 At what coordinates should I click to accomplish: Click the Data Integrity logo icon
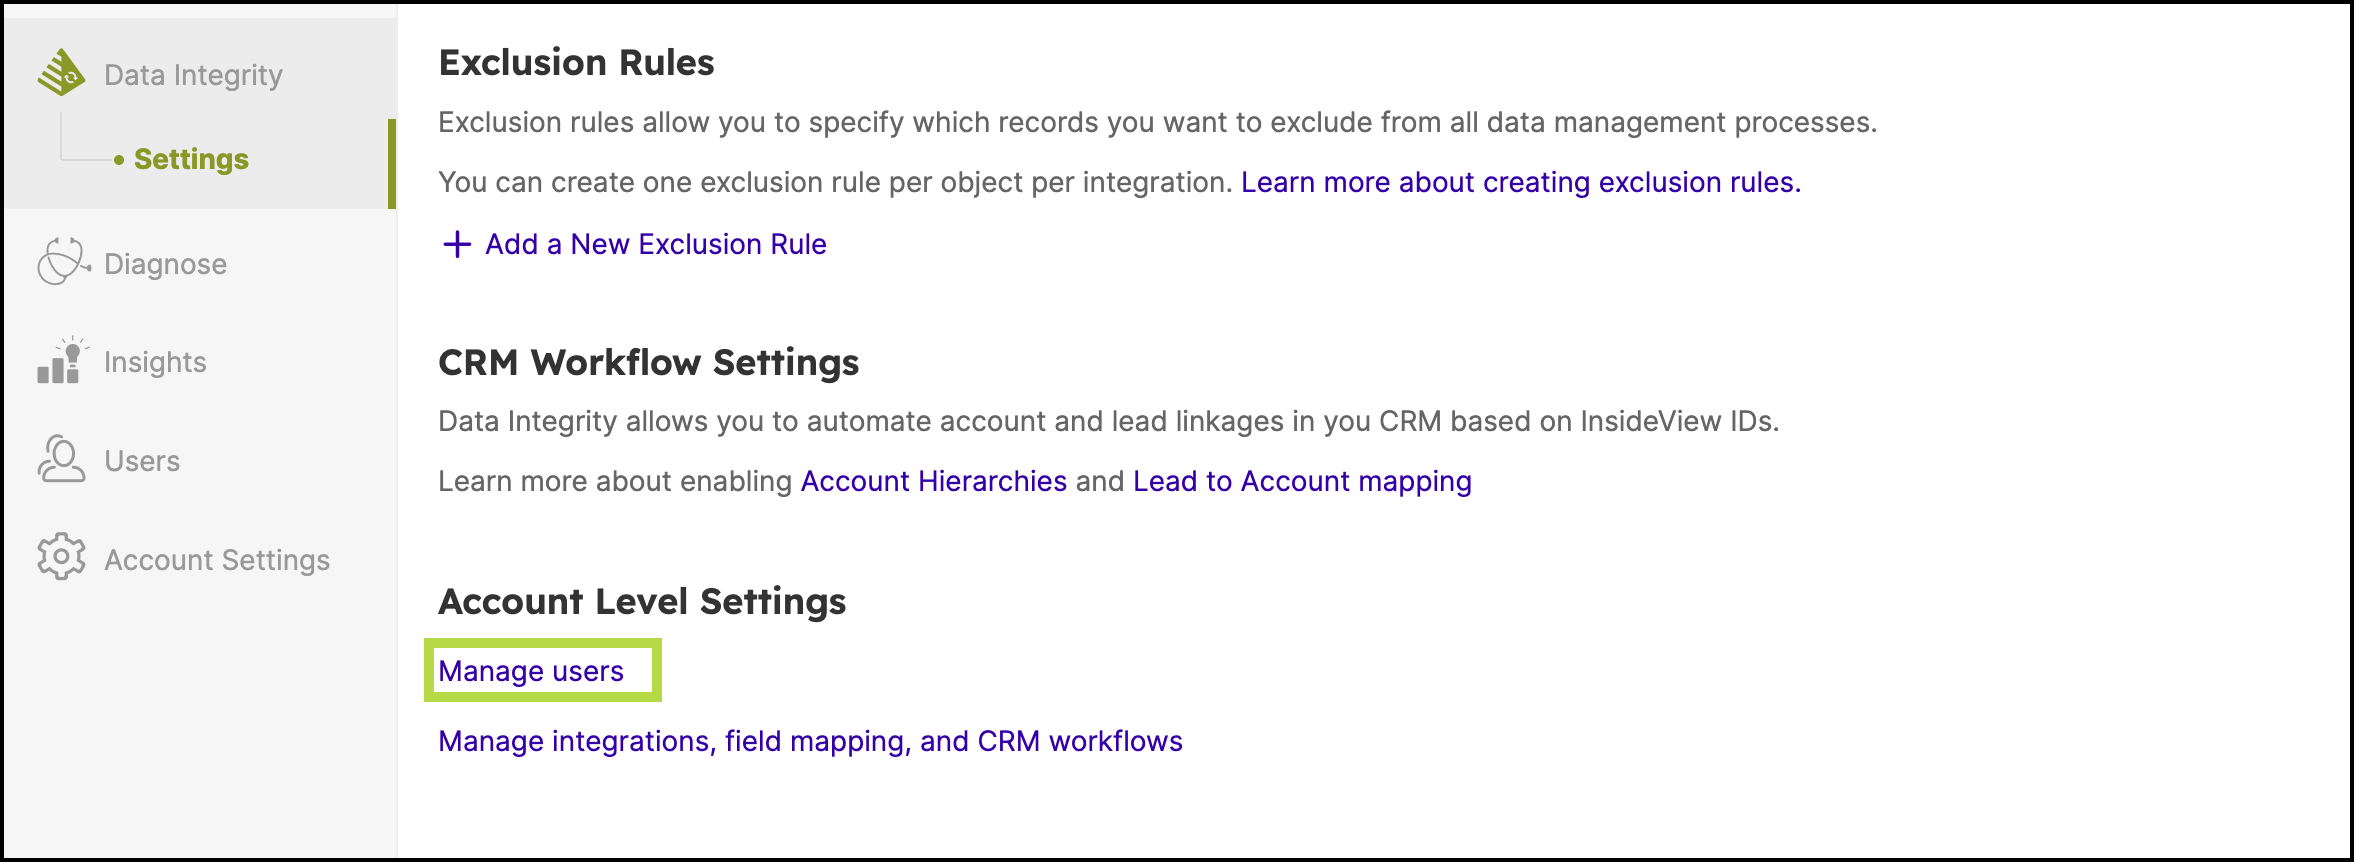coord(61,73)
